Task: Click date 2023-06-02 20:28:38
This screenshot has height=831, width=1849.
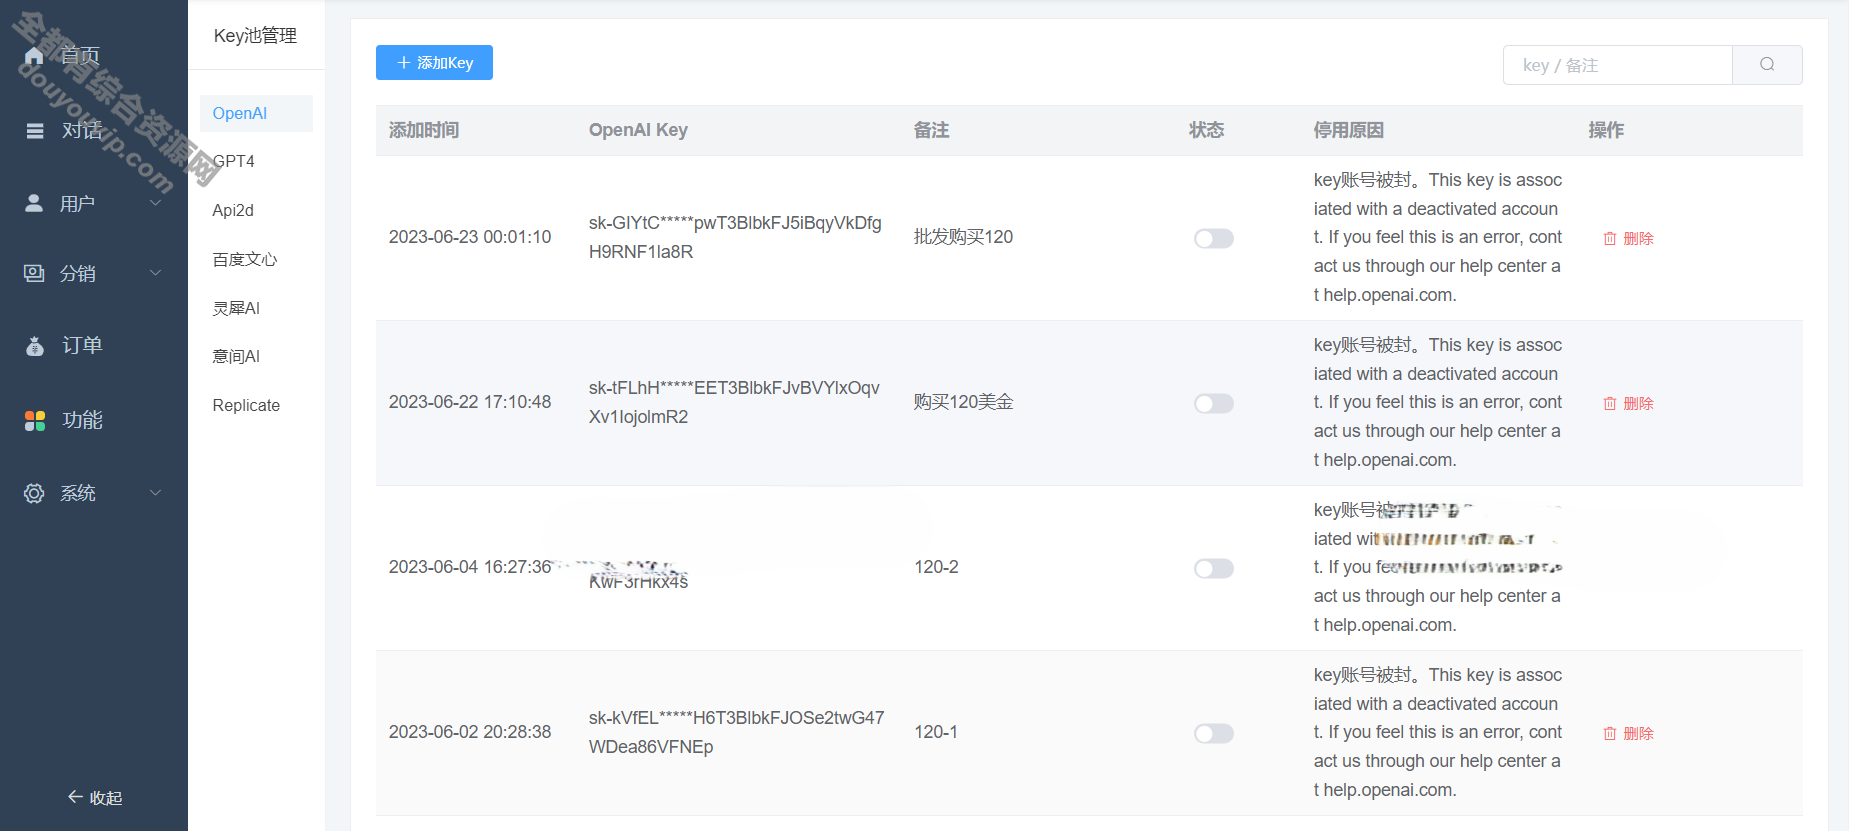Action: point(470,732)
